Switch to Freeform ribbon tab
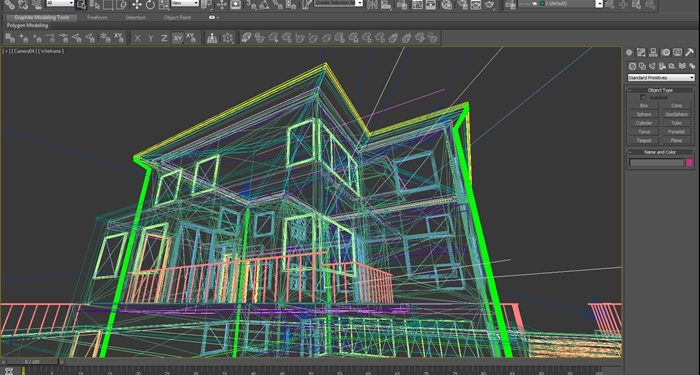The width and height of the screenshot is (700, 375). click(97, 17)
